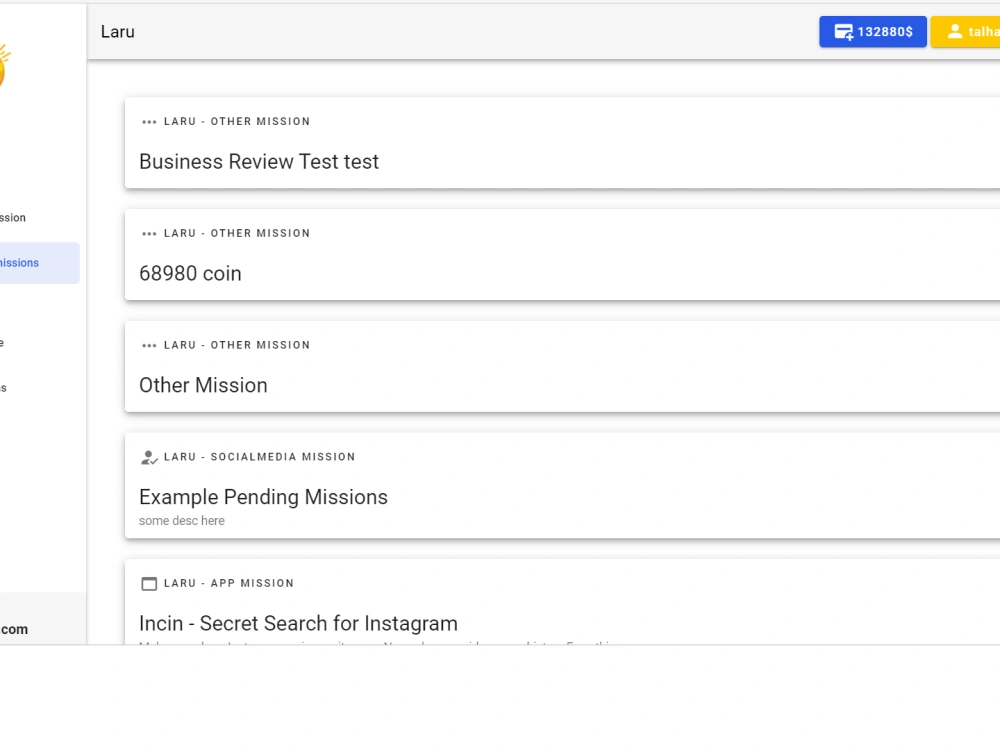The height and width of the screenshot is (750, 1000).
Task: Click the three-dots icon on Business Review Test card
Action: pos(149,122)
